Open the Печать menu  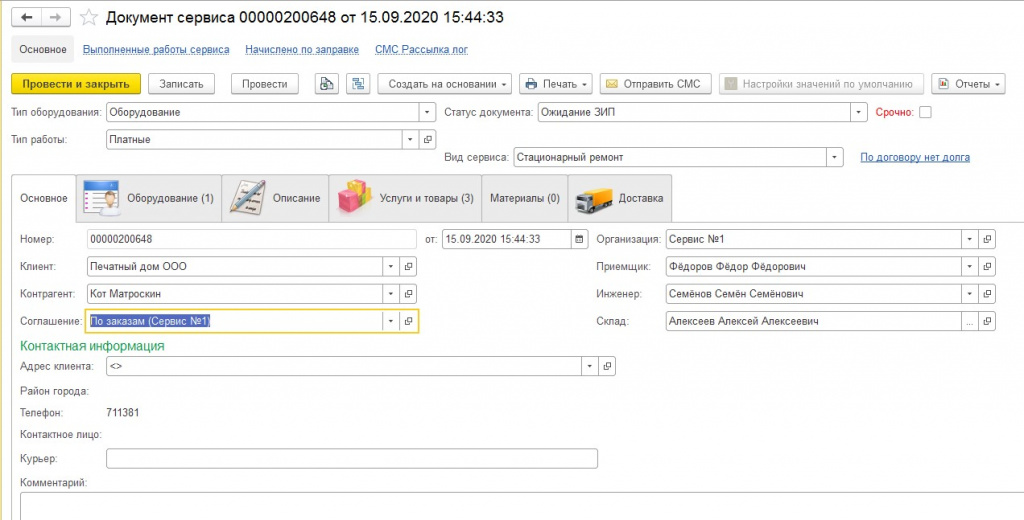[x=555, y=84]
